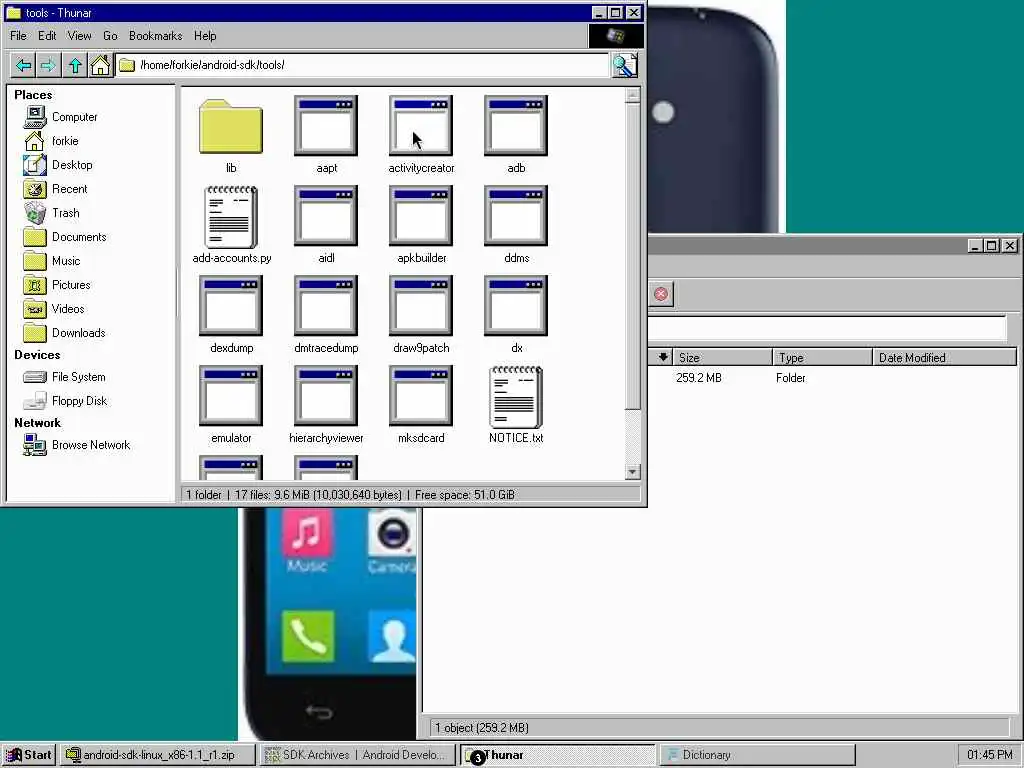Go to parent folder with up arrow
This screenshot has height=768, width=1024.
click(75, 65)
